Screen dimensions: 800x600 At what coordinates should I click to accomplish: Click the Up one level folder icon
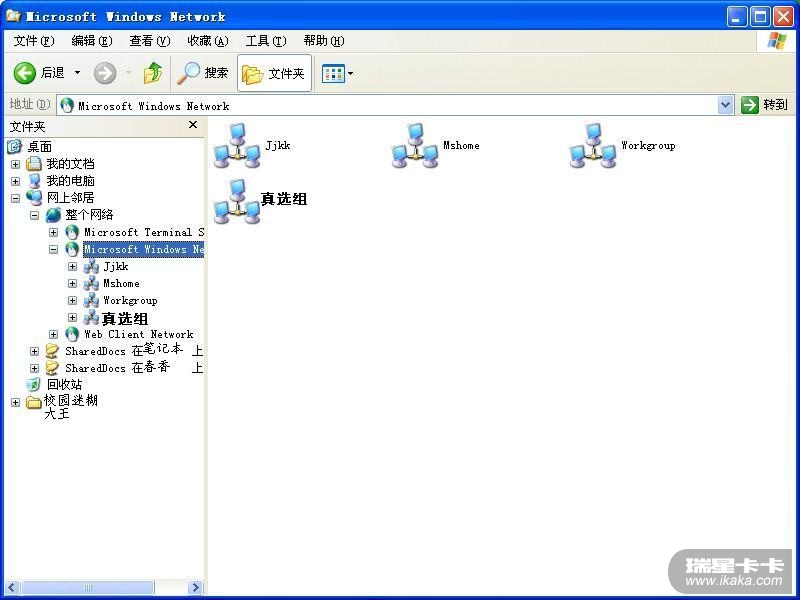(153, 73)
